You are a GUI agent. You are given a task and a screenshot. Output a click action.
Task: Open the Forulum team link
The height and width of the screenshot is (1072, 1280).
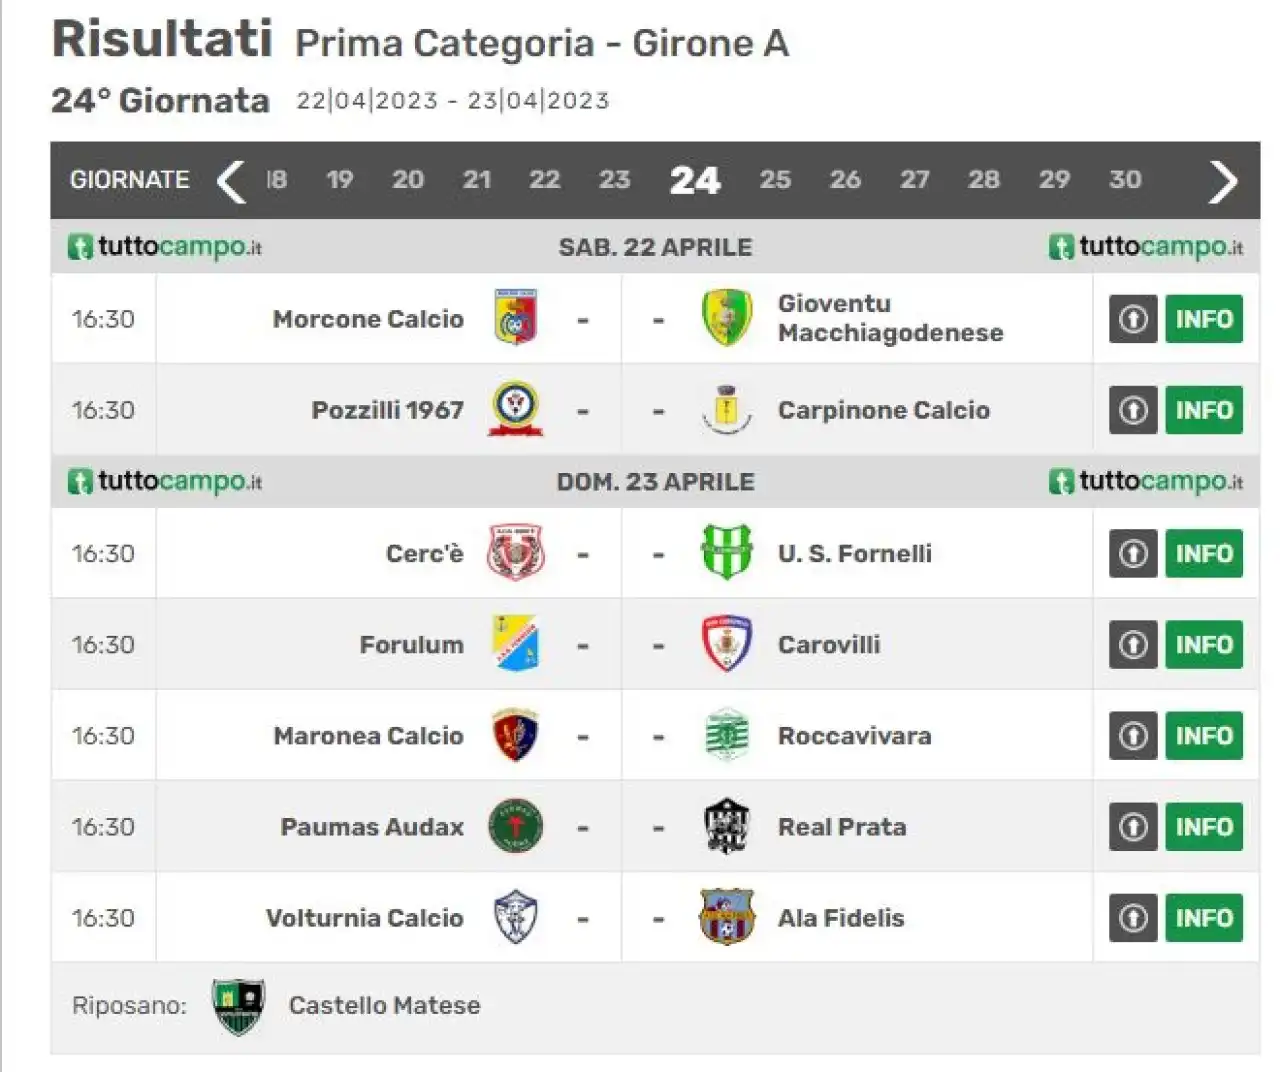point(412,645)
